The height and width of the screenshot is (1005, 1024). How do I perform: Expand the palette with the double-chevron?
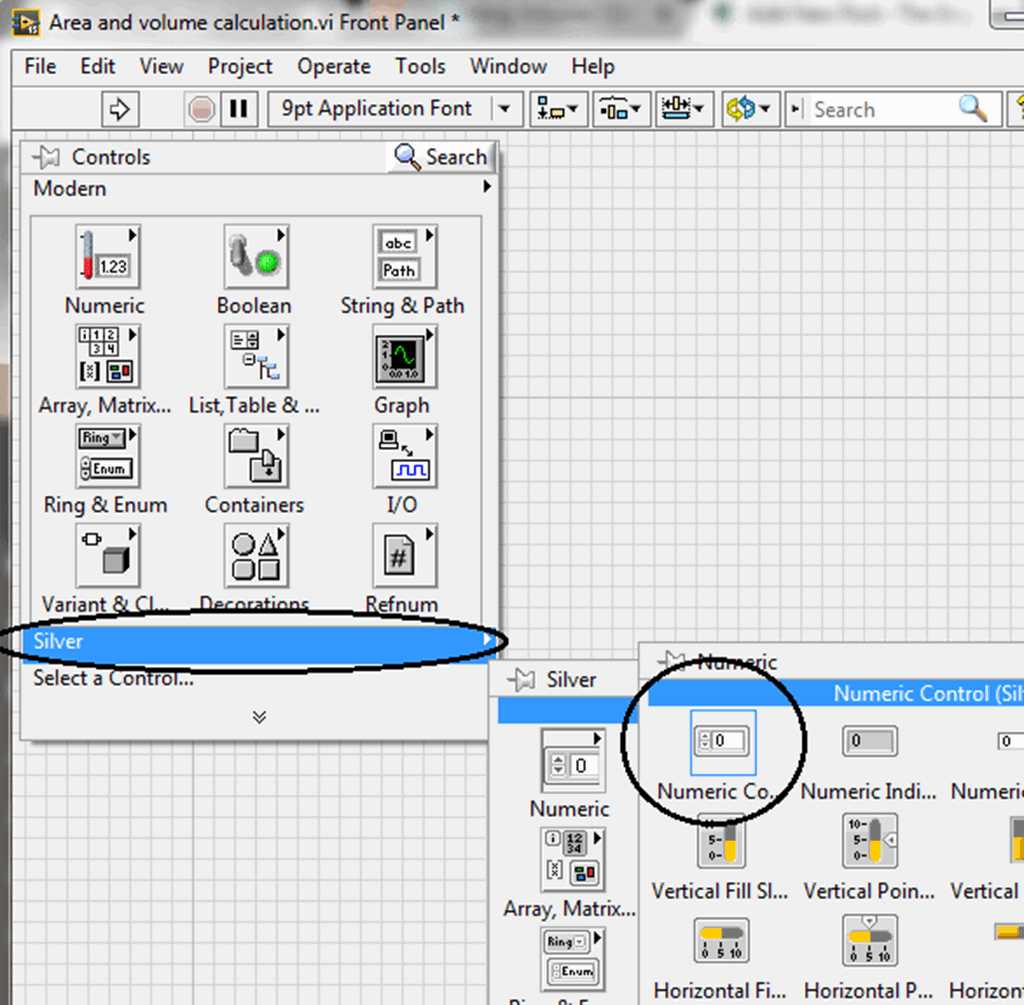pyautogui.click(x=259, y=716)
